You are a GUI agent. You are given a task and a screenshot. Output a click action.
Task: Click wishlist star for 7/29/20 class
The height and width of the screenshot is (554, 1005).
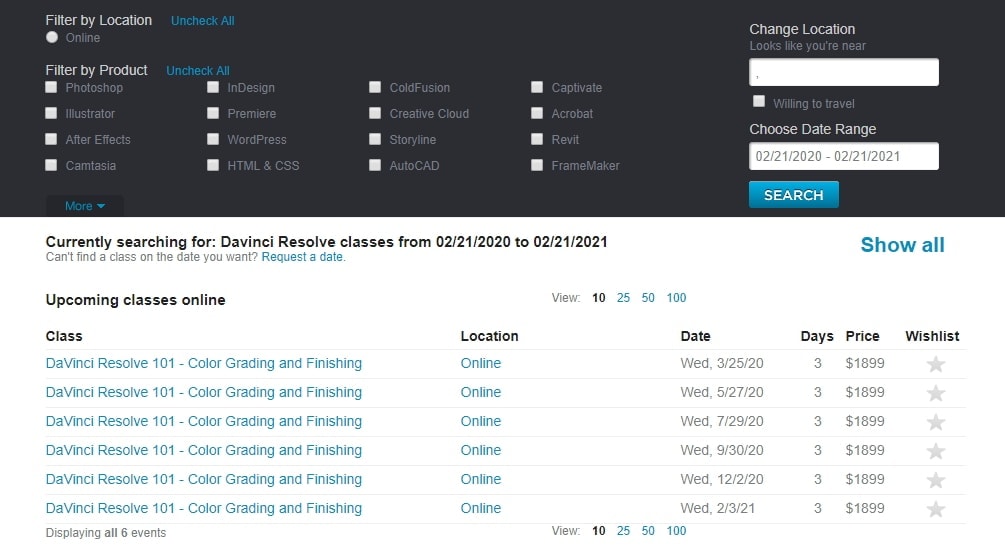[935, 422]
